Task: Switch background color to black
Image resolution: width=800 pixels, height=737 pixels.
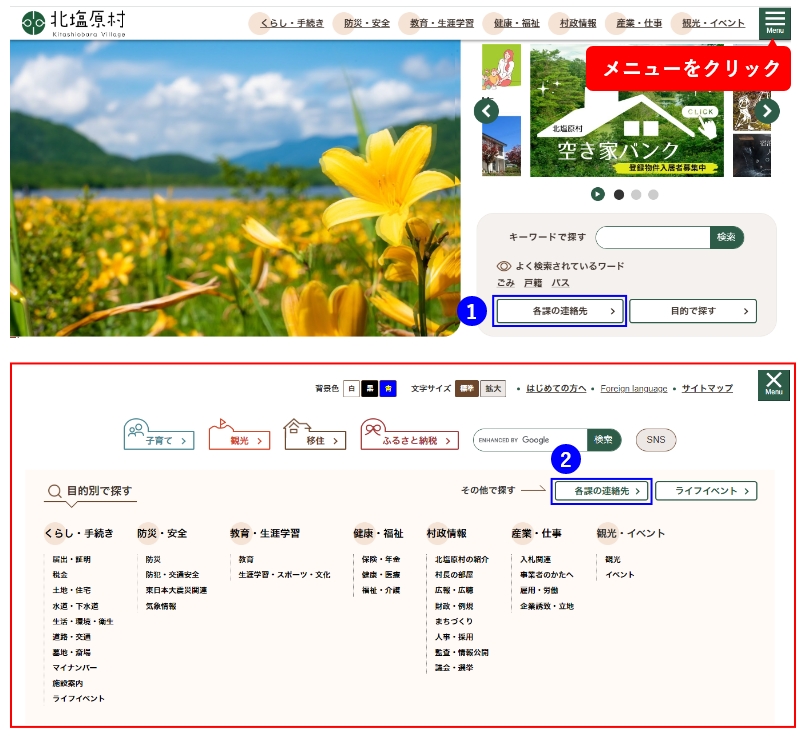Action: point(369,388)
